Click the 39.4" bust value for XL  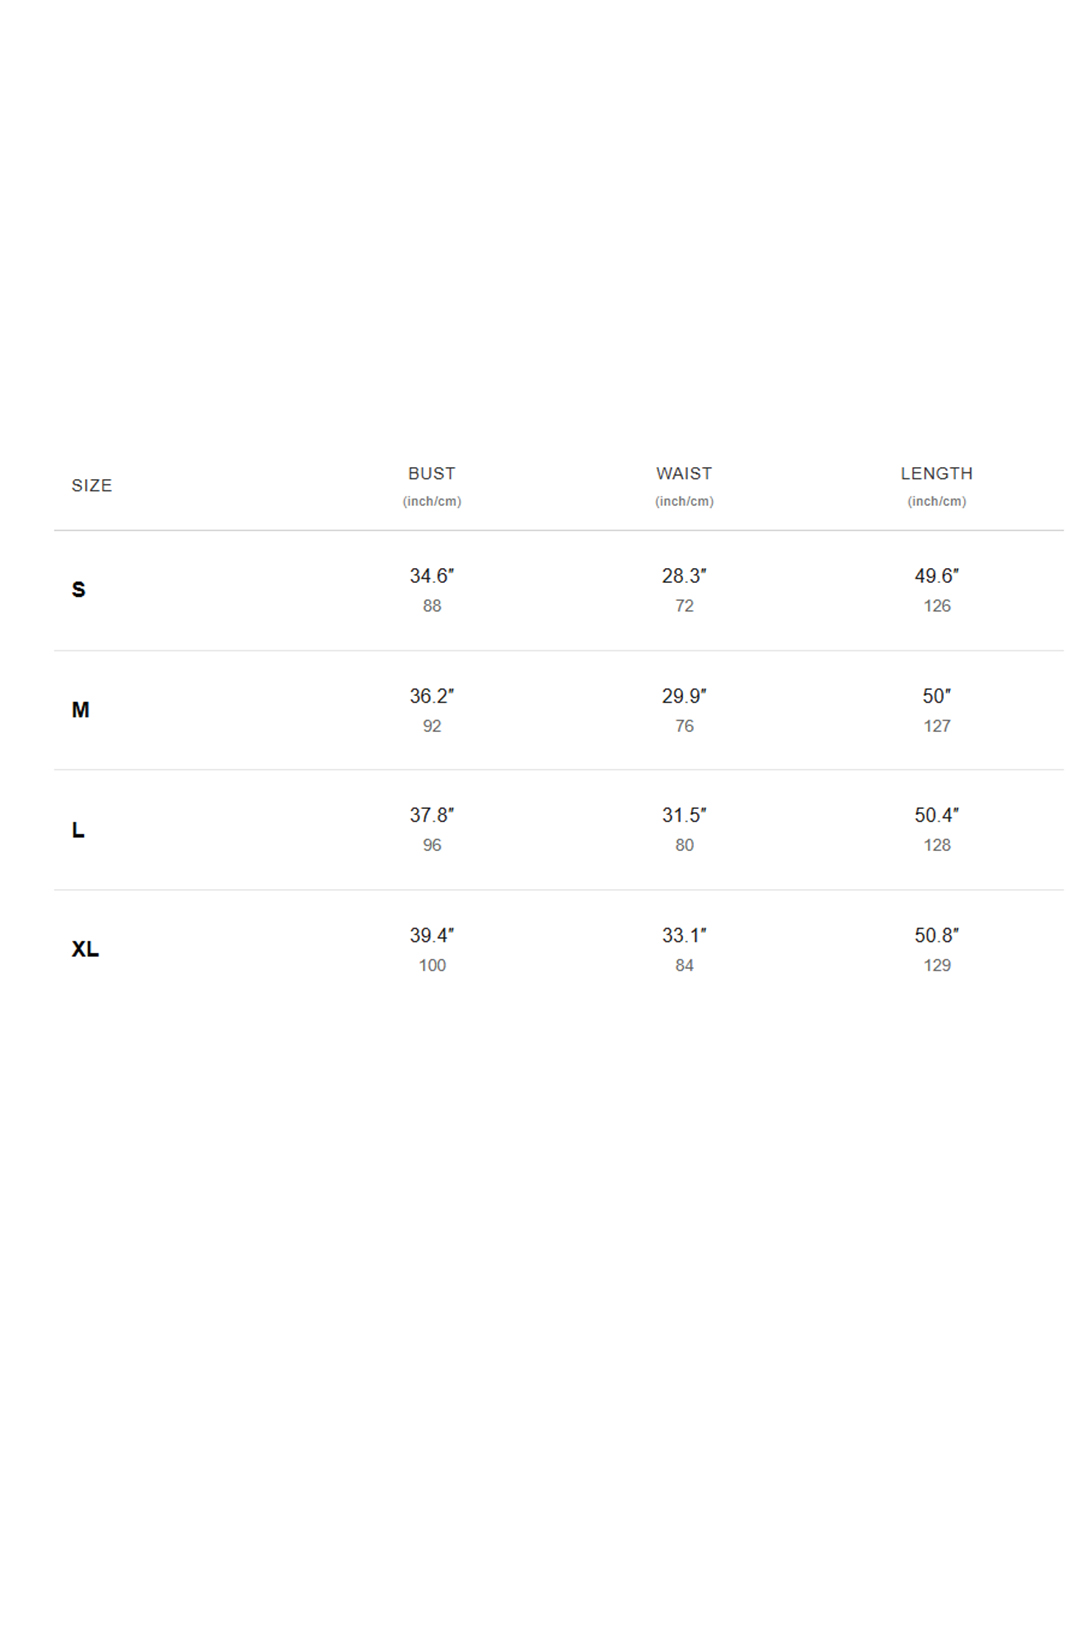tap(432, 935)
